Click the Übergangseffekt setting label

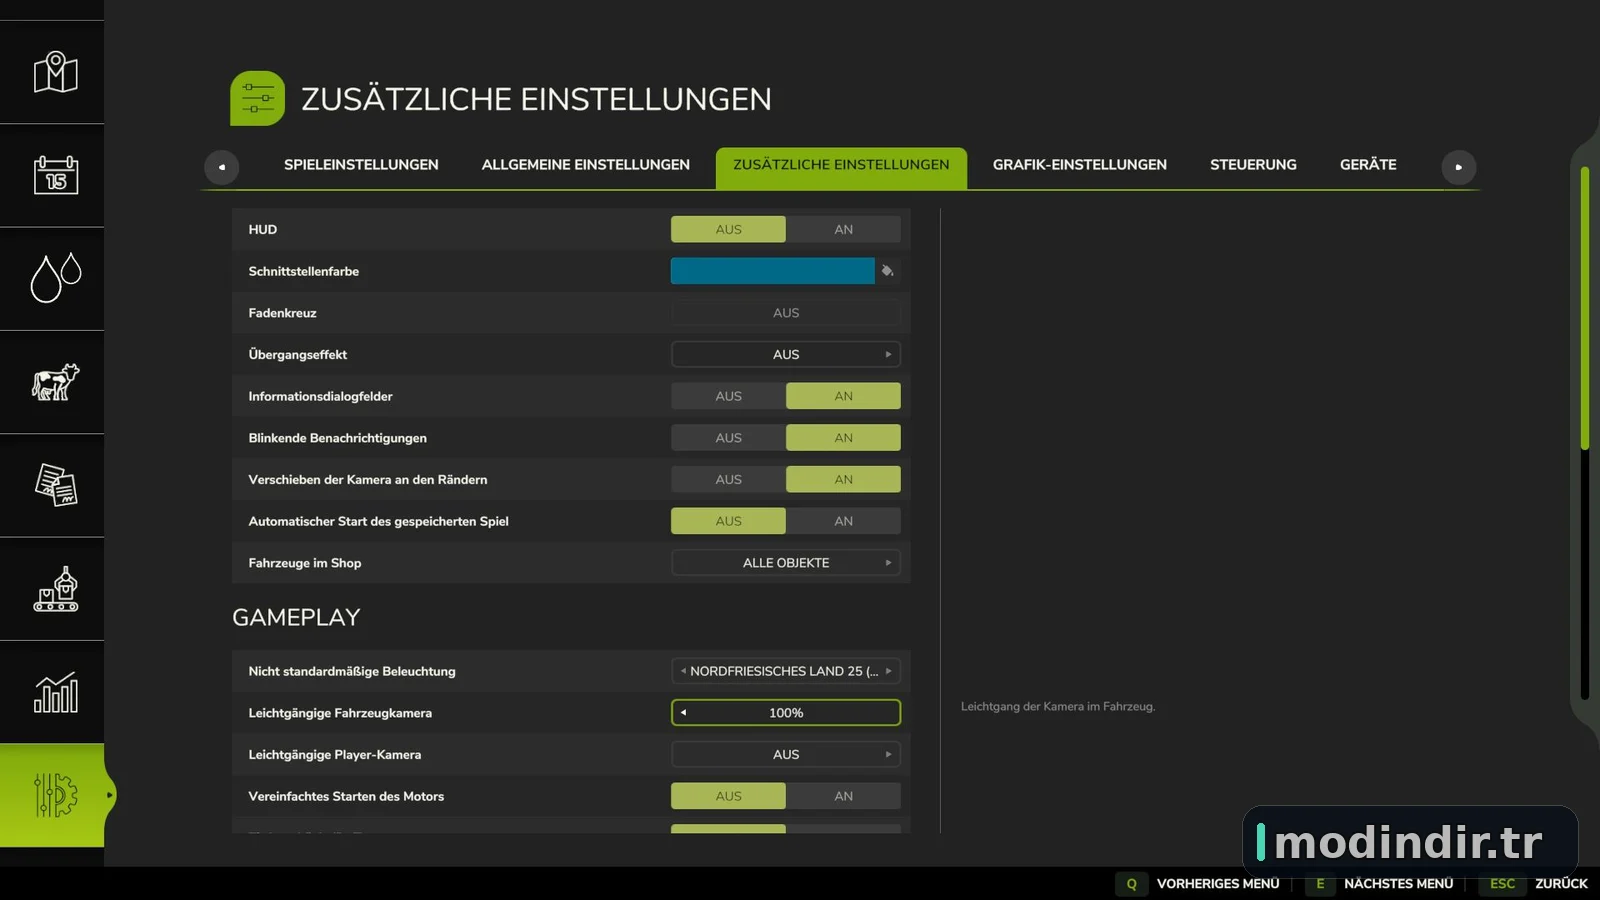(298, 355)
